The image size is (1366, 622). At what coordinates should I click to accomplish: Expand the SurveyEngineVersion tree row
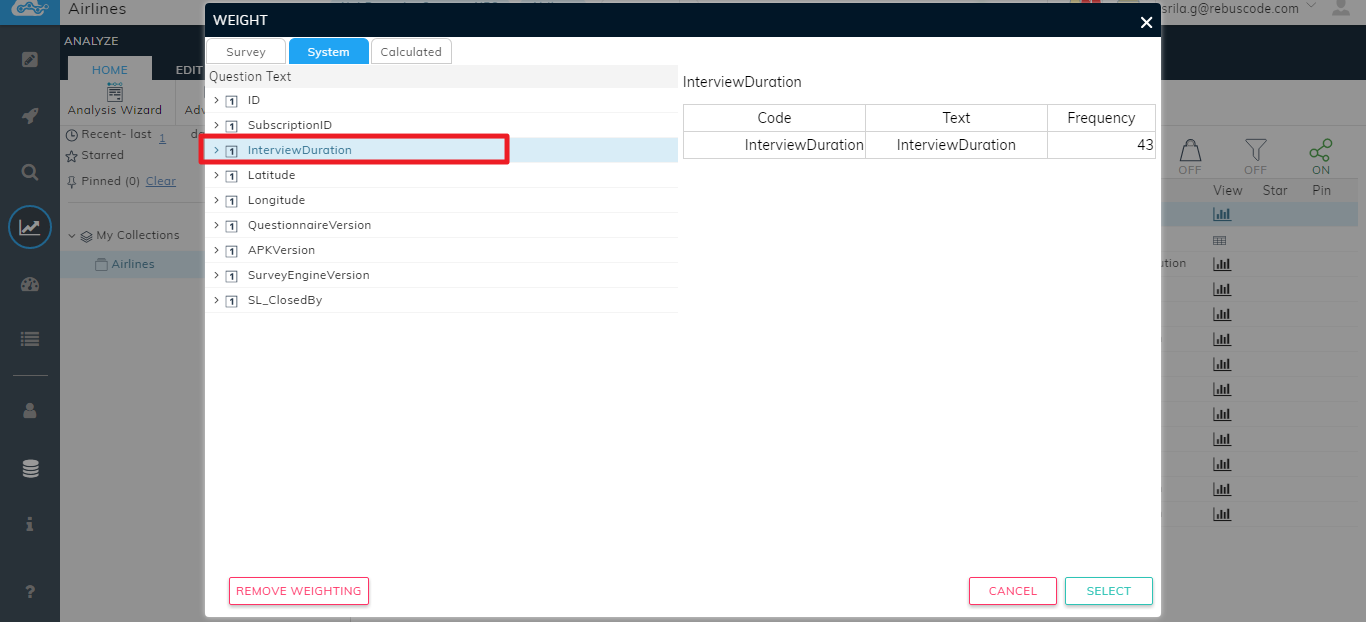point(216,275)
